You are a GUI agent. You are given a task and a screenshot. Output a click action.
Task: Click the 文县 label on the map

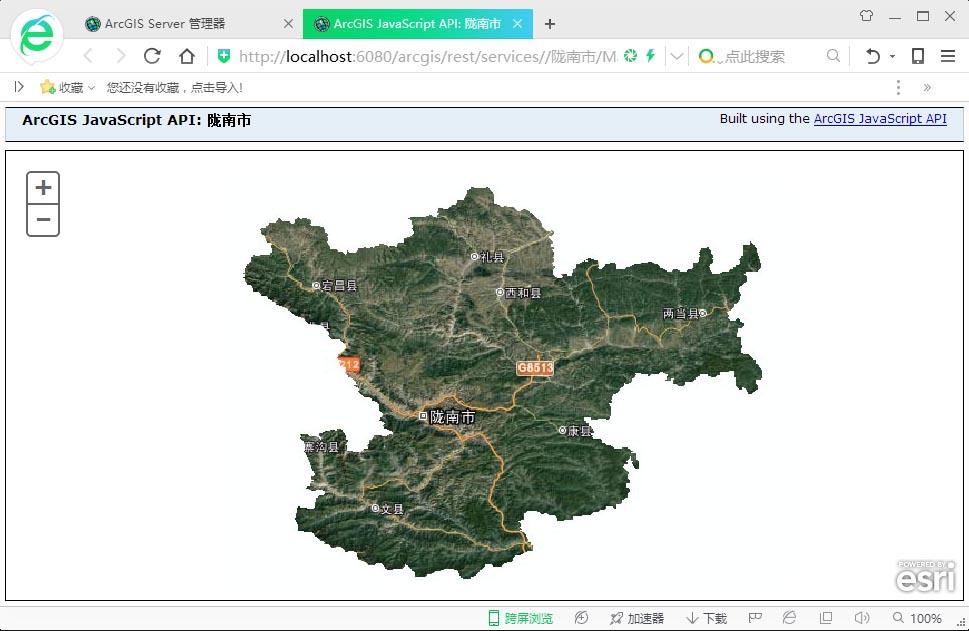(x=392, y=509)
